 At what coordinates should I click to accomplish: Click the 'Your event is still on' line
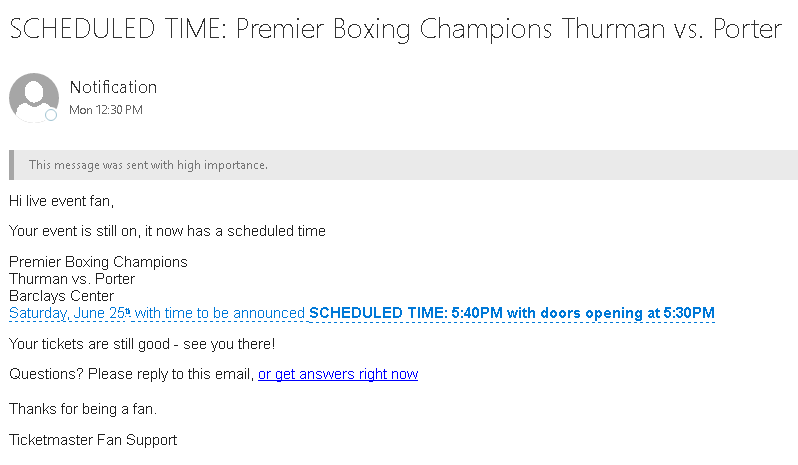(167, 231)
